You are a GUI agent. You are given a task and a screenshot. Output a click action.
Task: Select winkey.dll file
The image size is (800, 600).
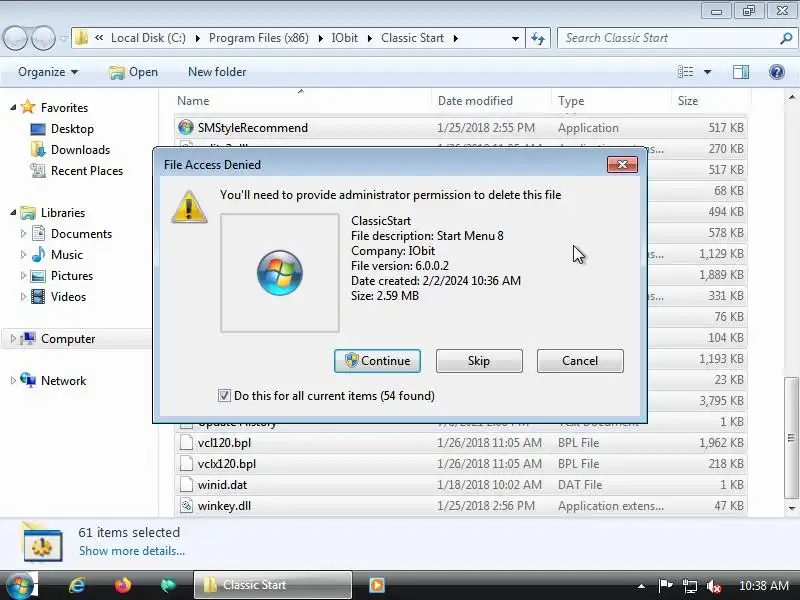pyautogui.click(x=460, y=506)
